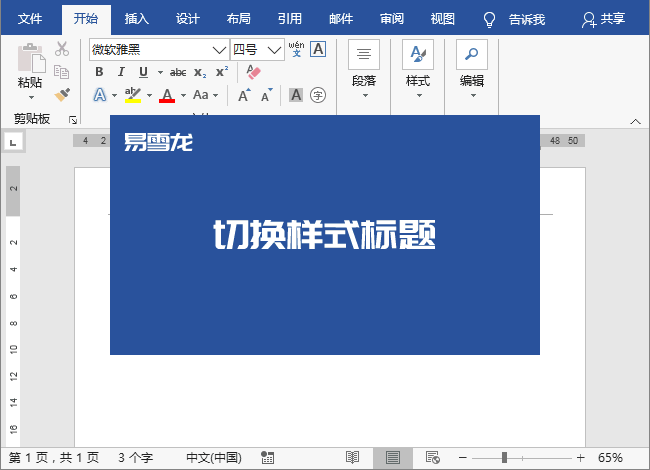Toggle Underline formatting
This screenshot has height=470, width=650.
pos(143,72)
